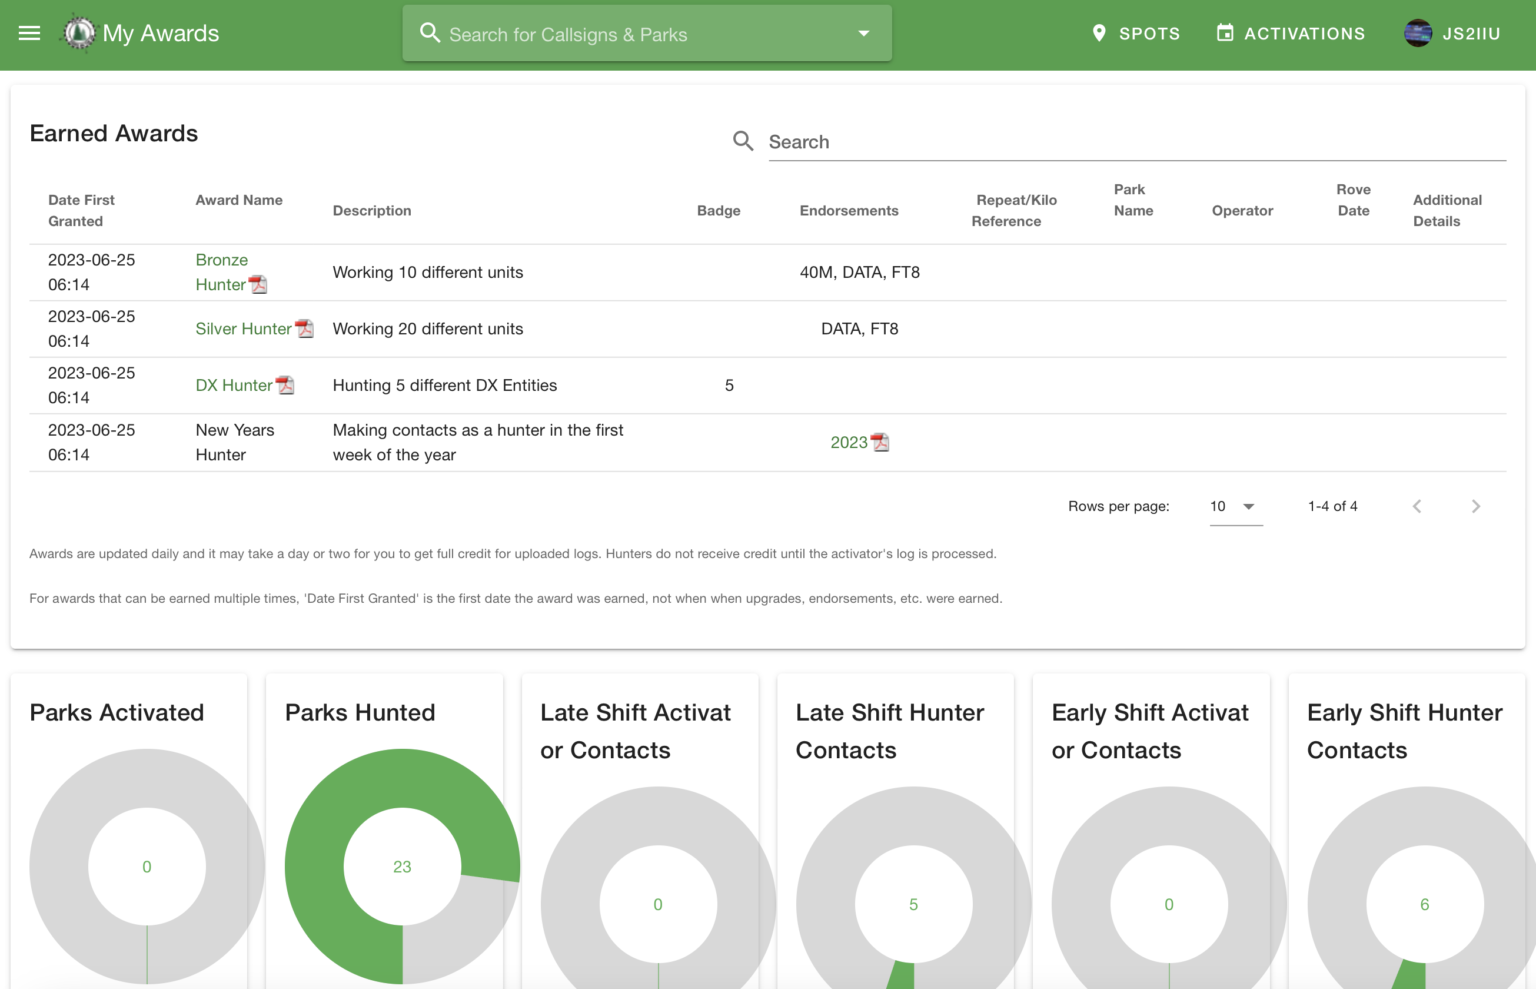Click the 2023 endorsement PDF icon
The width and height of the screenshot is (1536, 989).
click(880, 442)
